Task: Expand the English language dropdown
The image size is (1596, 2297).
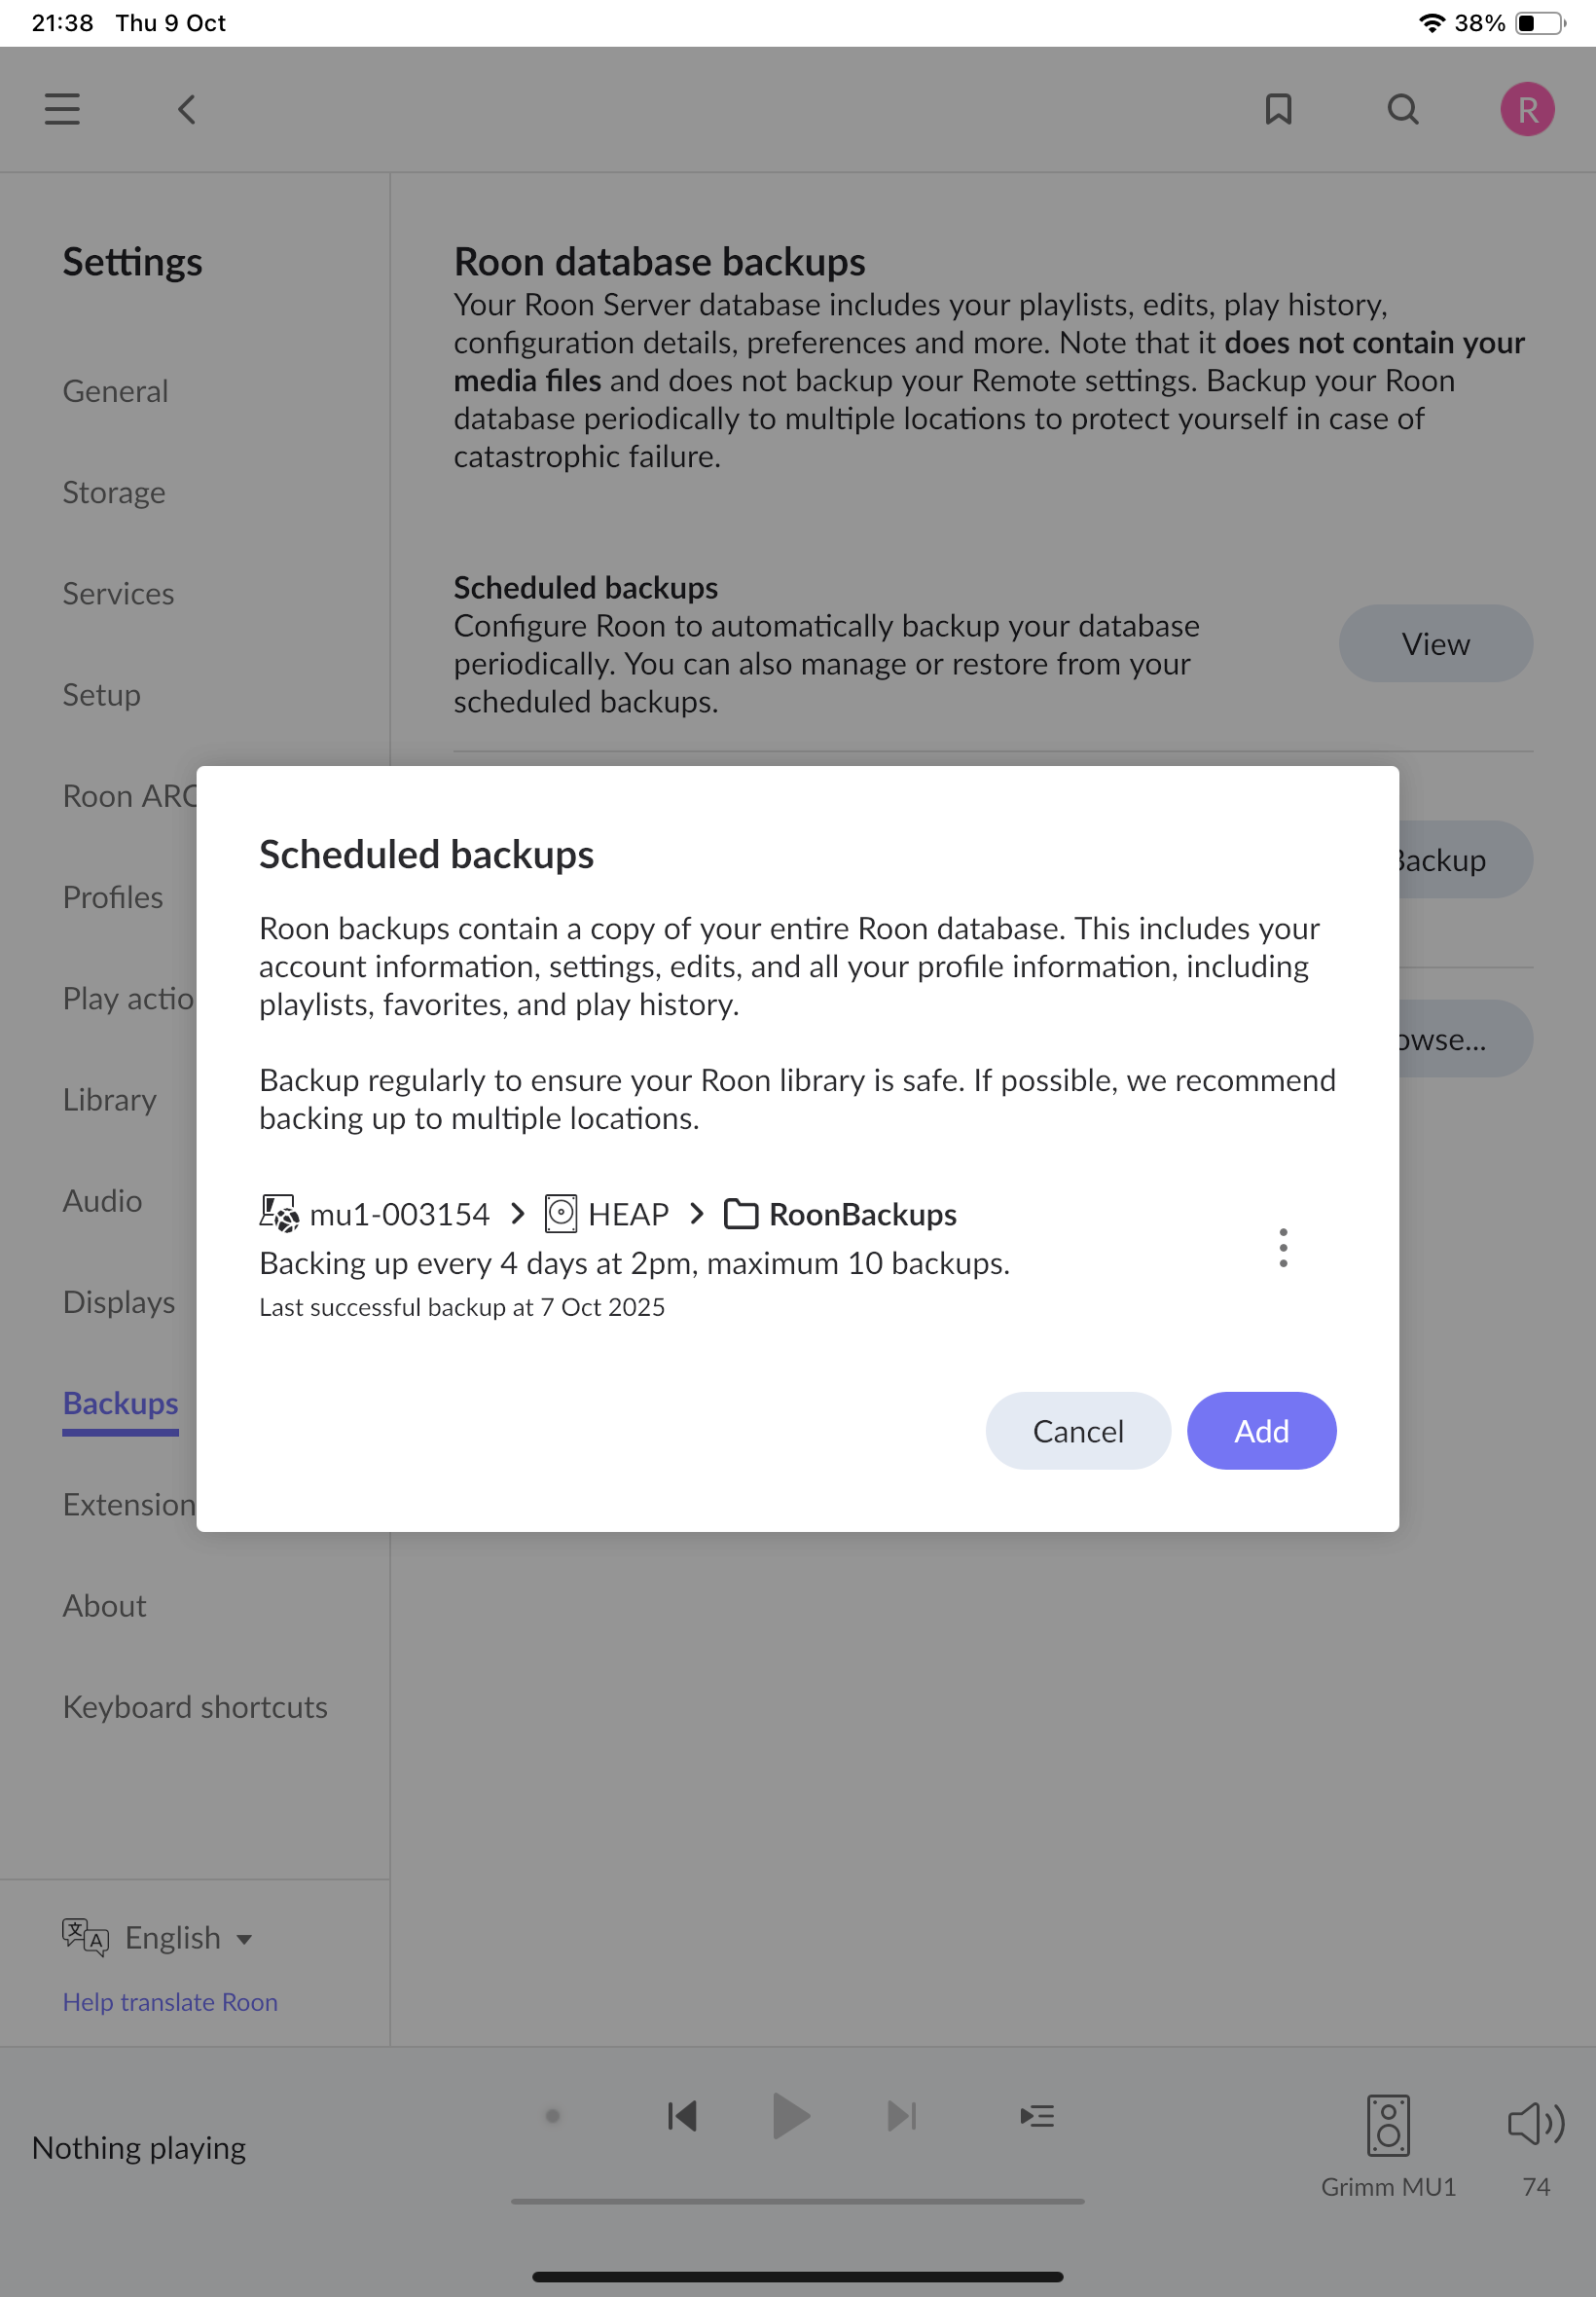Action: pos(187,1937)
